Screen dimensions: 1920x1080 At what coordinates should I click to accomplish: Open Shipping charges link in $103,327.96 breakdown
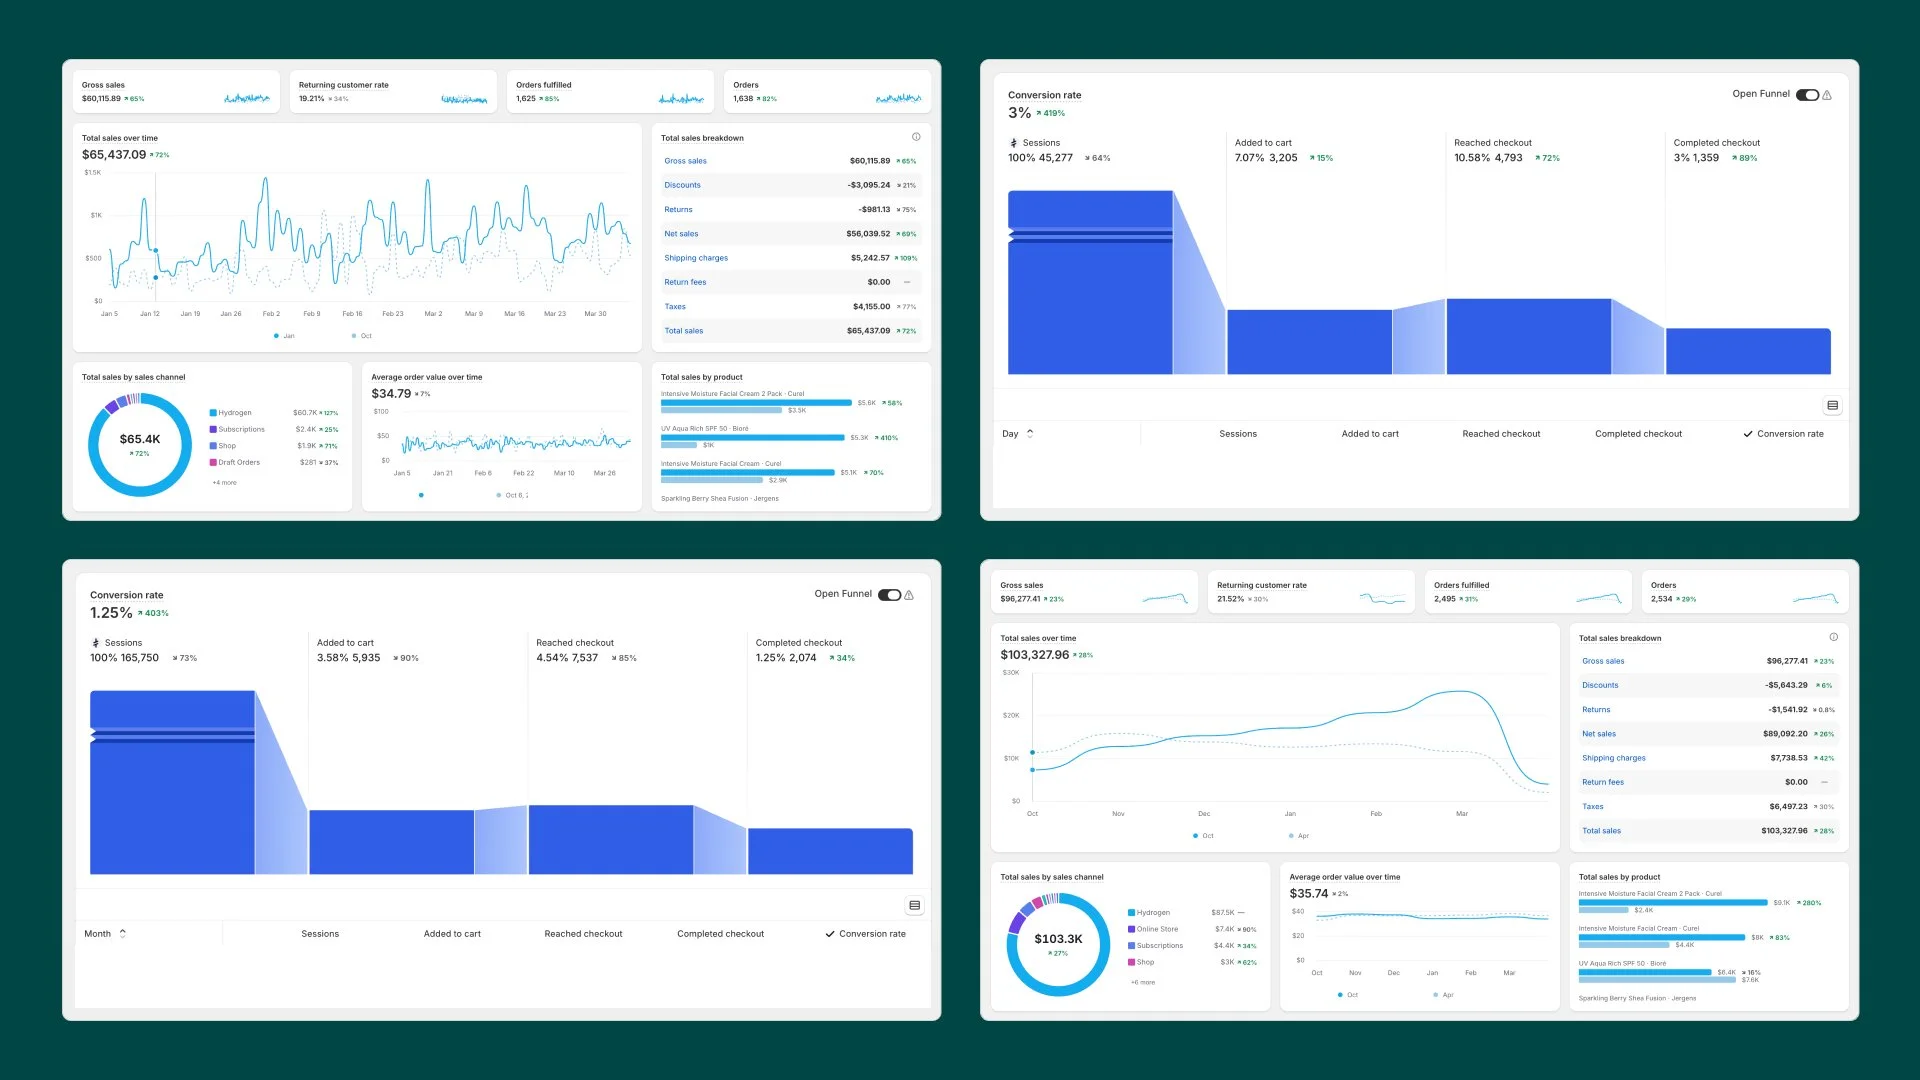pos(1613,758)
